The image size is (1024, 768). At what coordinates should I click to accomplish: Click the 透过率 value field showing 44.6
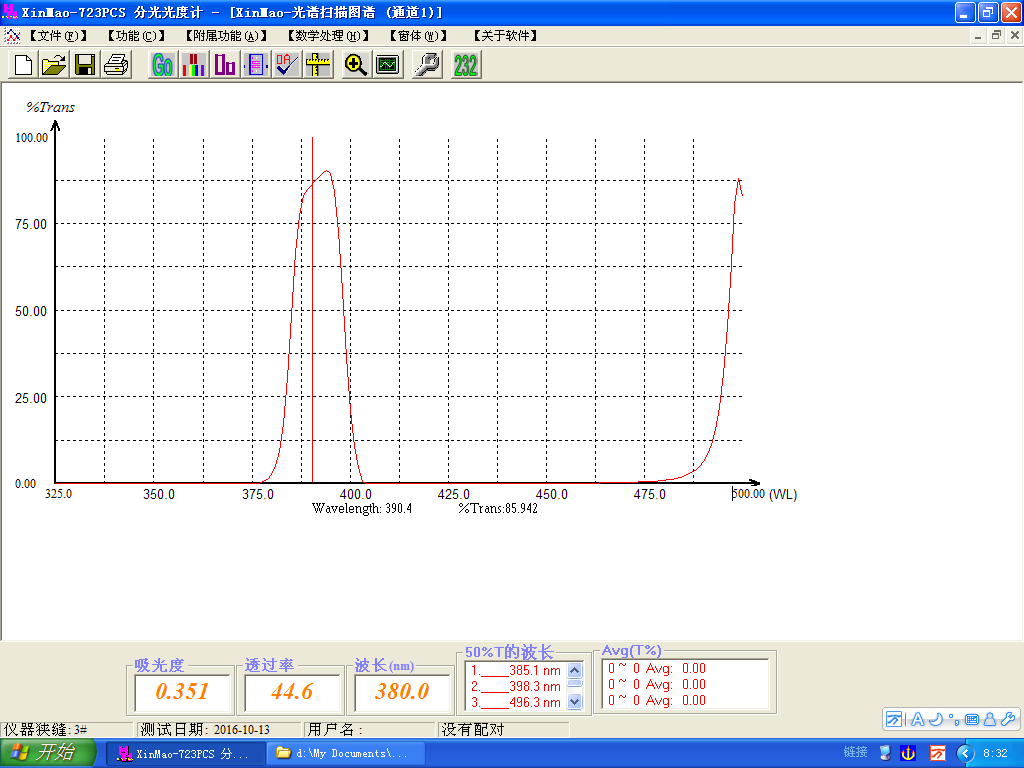point(293,692)
